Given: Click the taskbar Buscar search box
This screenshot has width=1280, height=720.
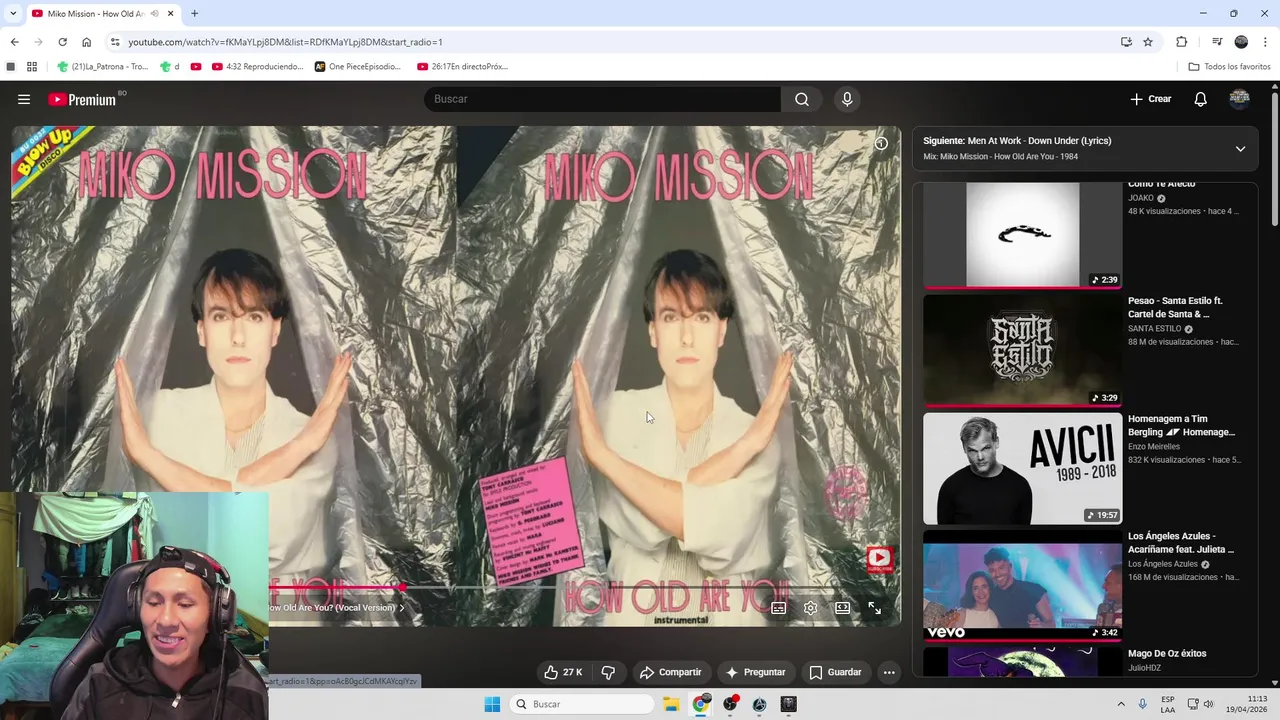Looking at the screenshot, I should pos(582,704).
